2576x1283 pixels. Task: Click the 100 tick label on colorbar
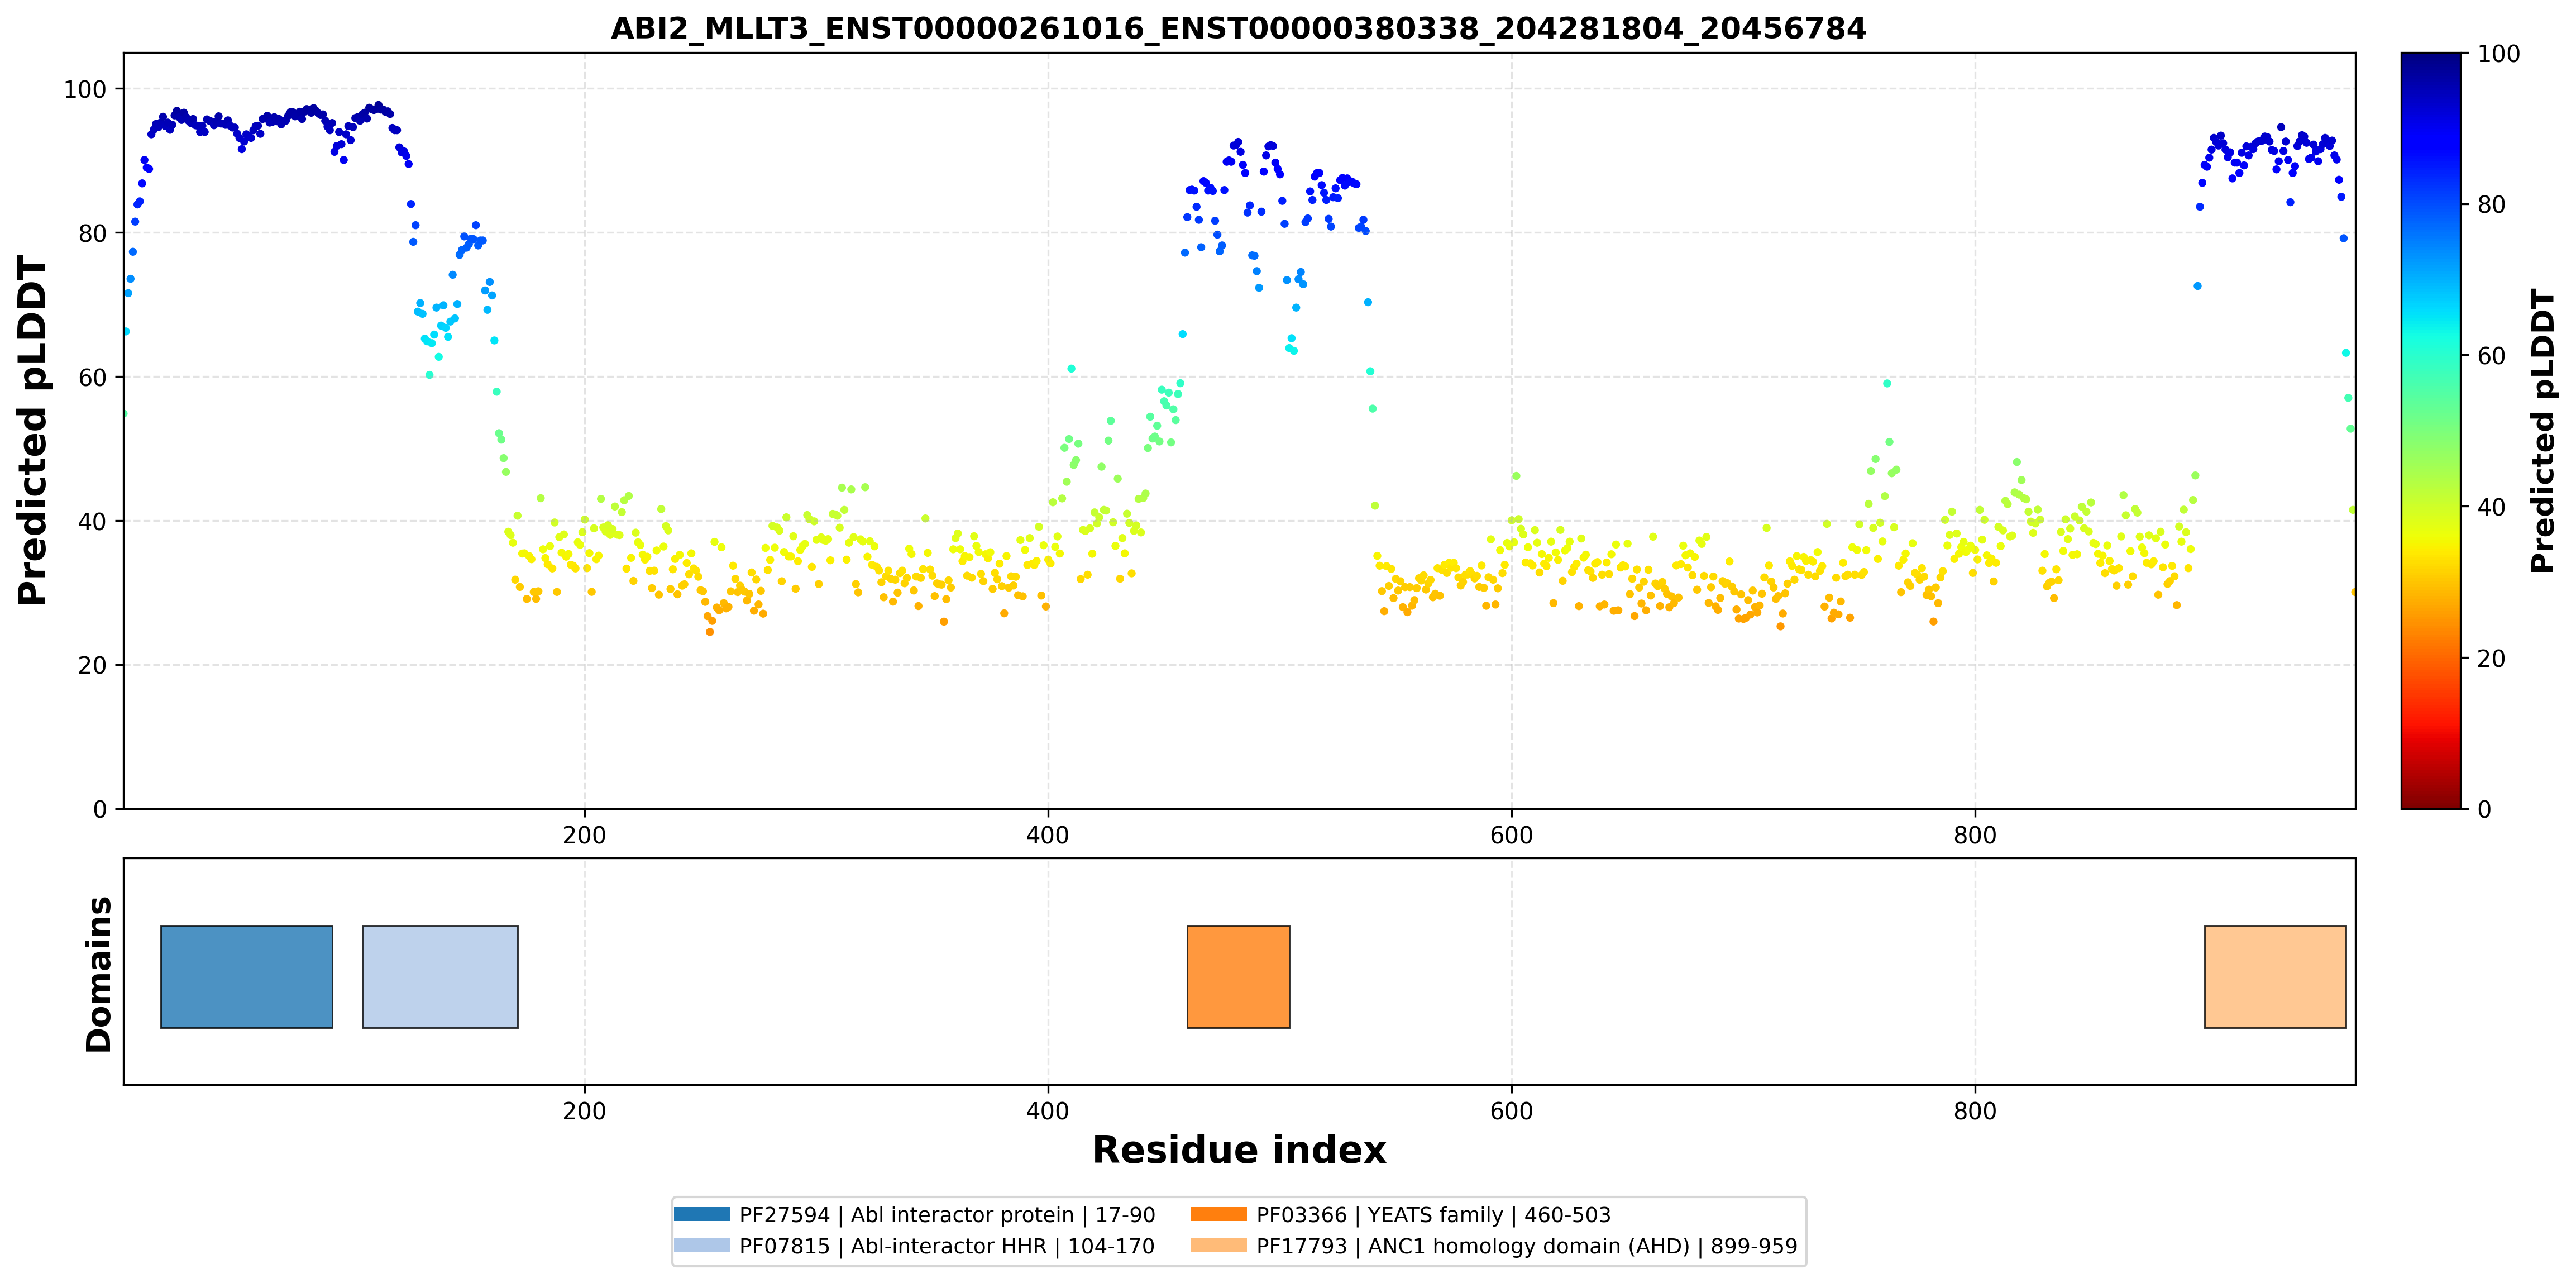click(2498, 54)
